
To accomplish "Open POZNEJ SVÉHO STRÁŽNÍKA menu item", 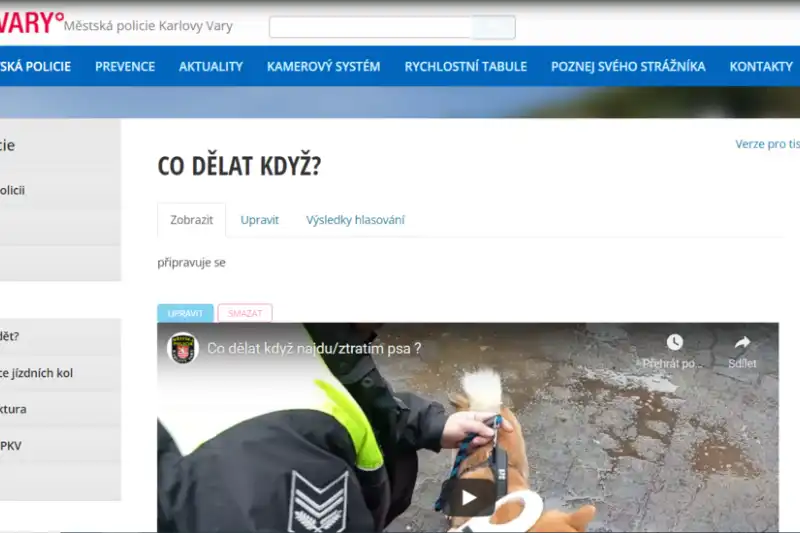I will coord(628,66).
